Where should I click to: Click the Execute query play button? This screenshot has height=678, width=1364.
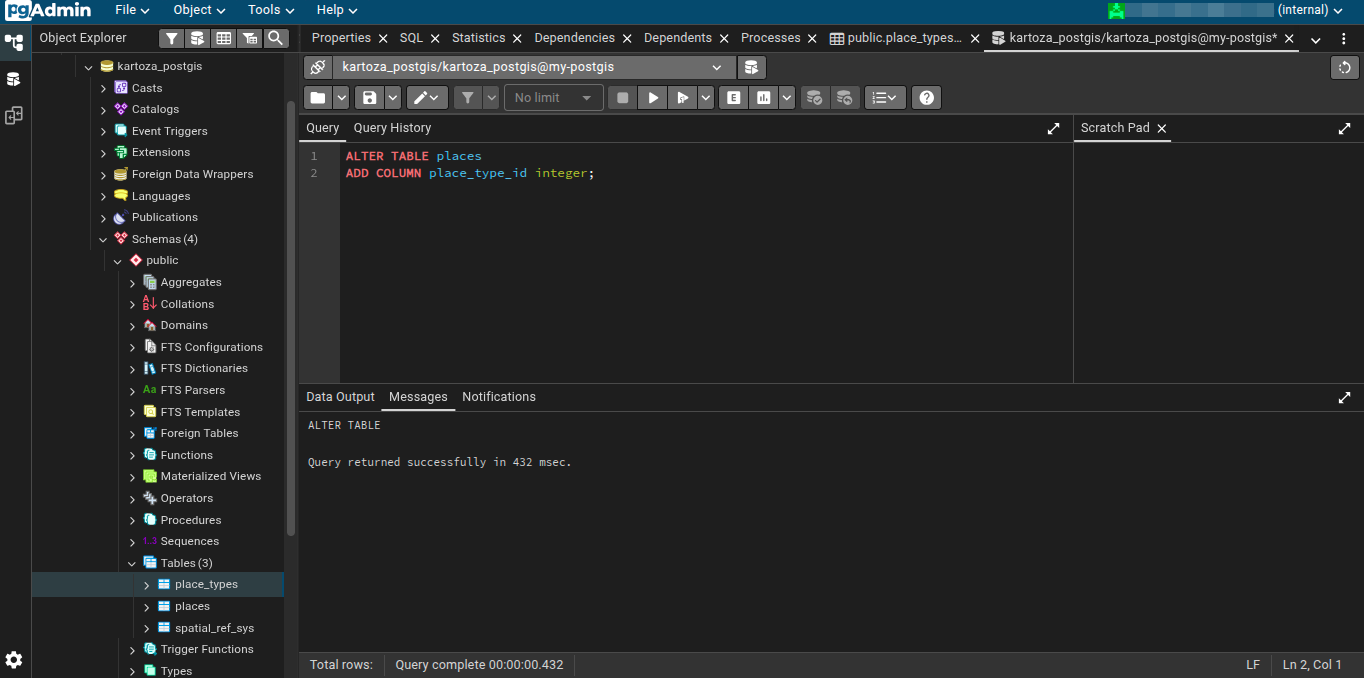pos(653,98)
